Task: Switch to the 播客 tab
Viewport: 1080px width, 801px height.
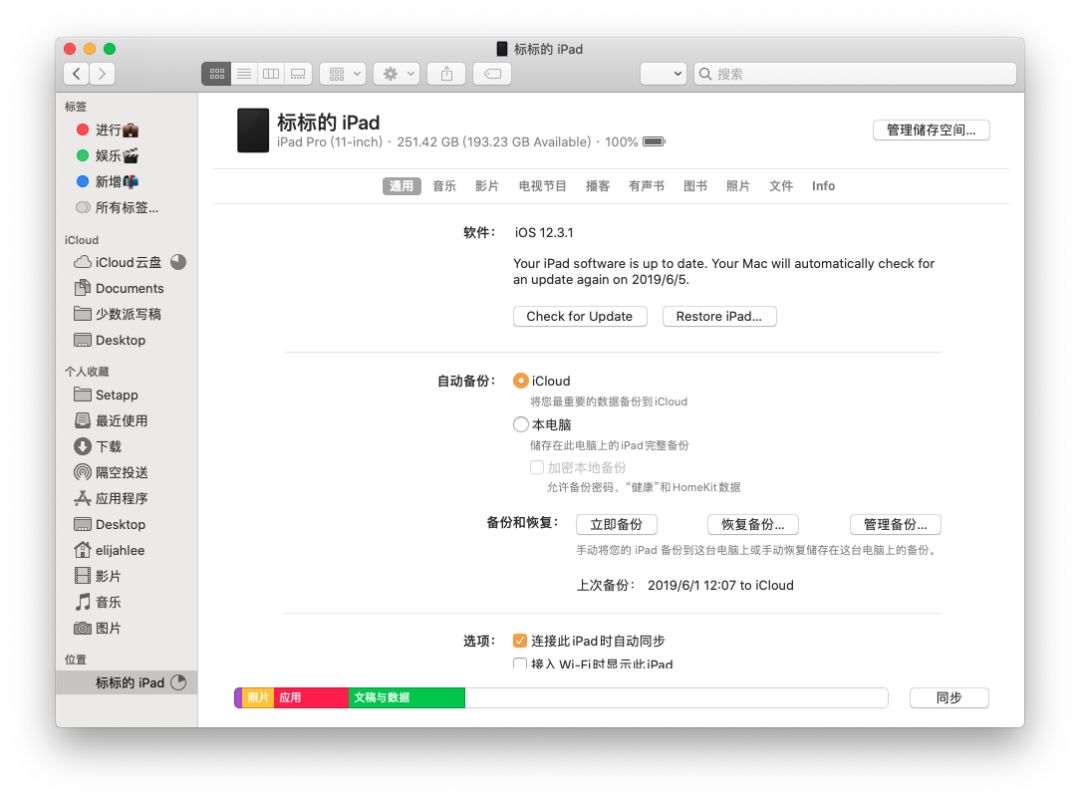Action: [x=598, y=186]
